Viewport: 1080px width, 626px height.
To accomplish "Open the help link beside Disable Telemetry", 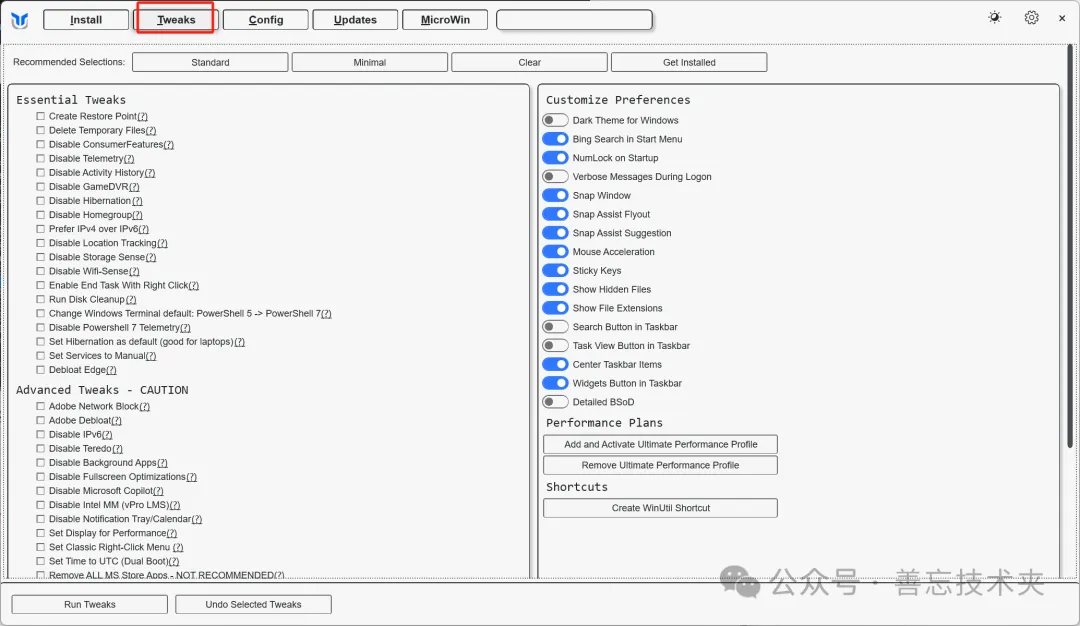I will 129,158.
